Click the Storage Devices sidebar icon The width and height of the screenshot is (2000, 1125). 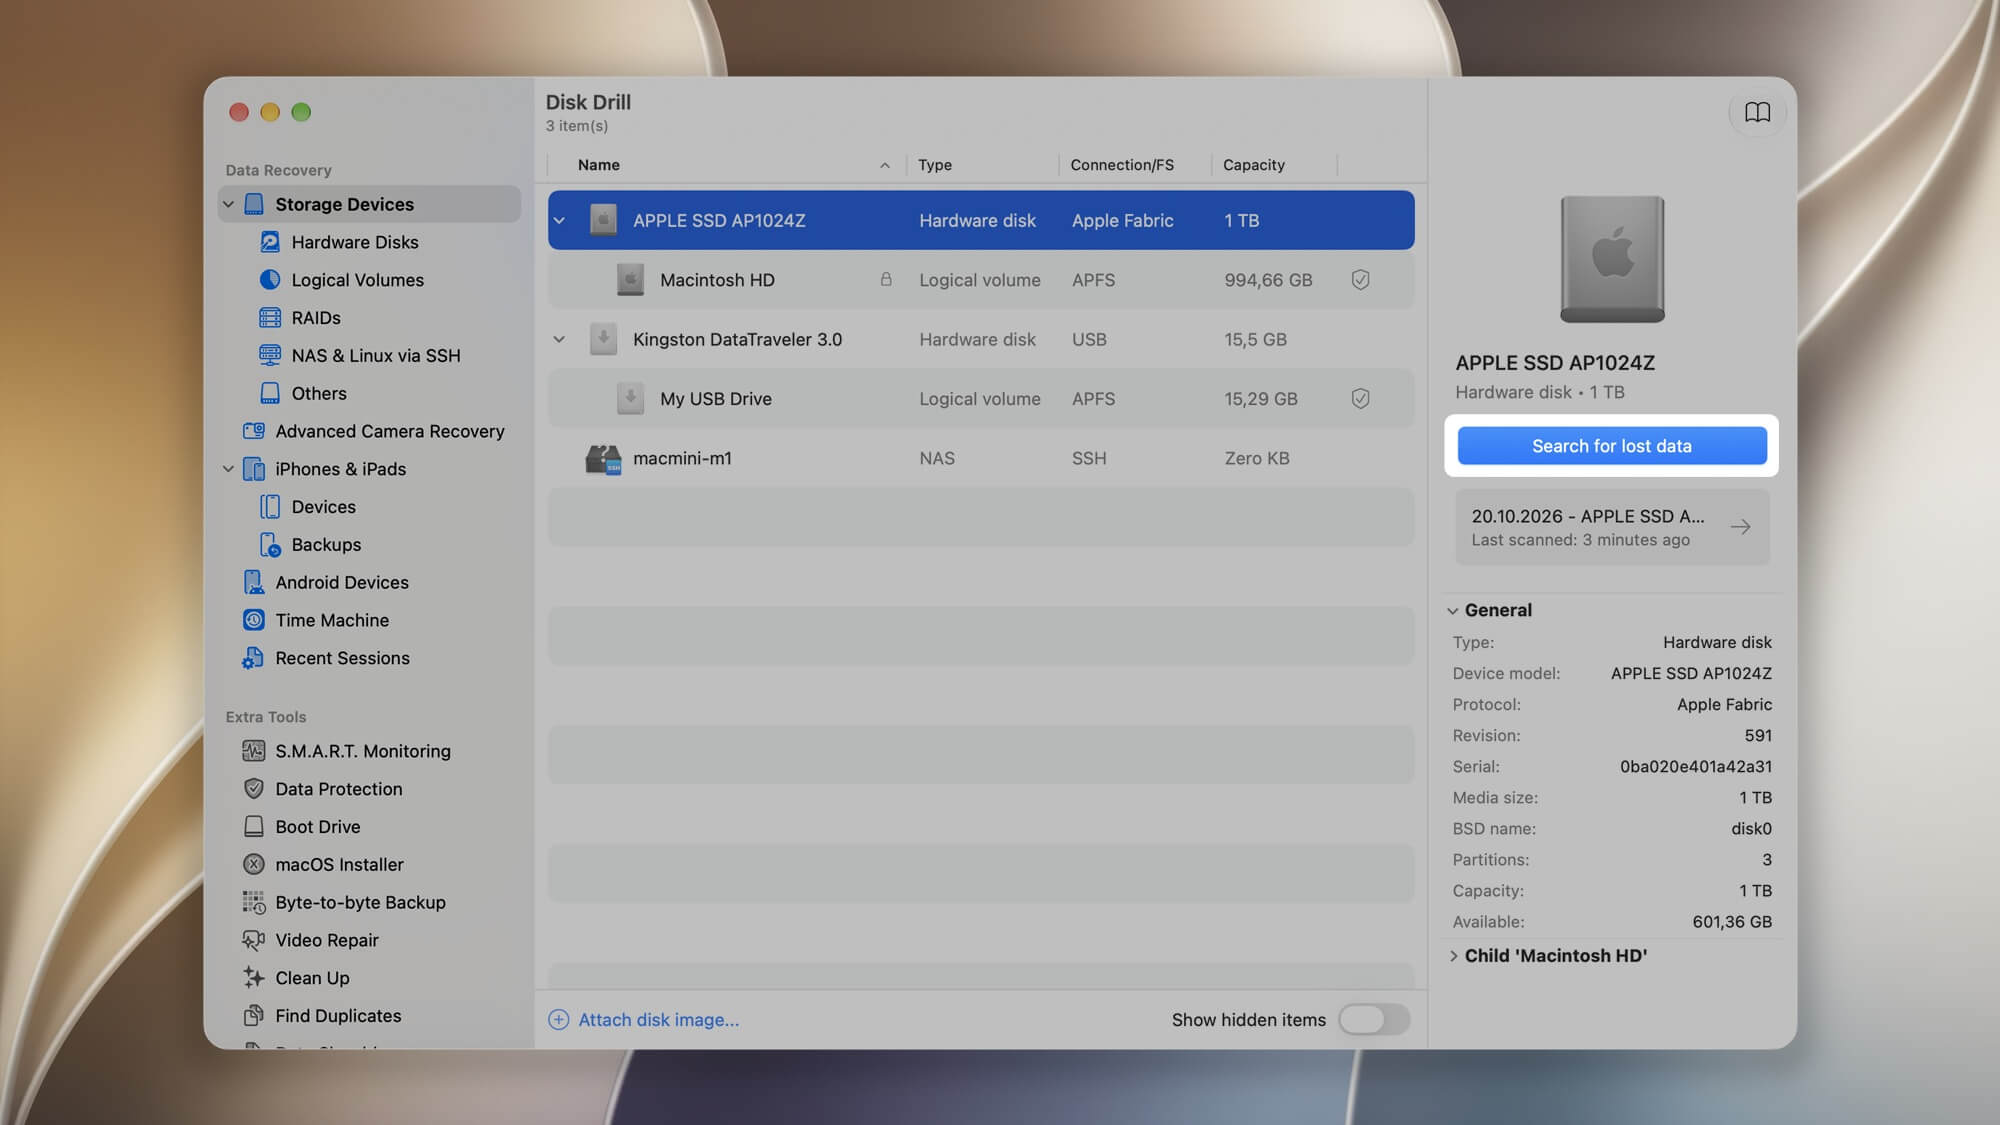254,204
